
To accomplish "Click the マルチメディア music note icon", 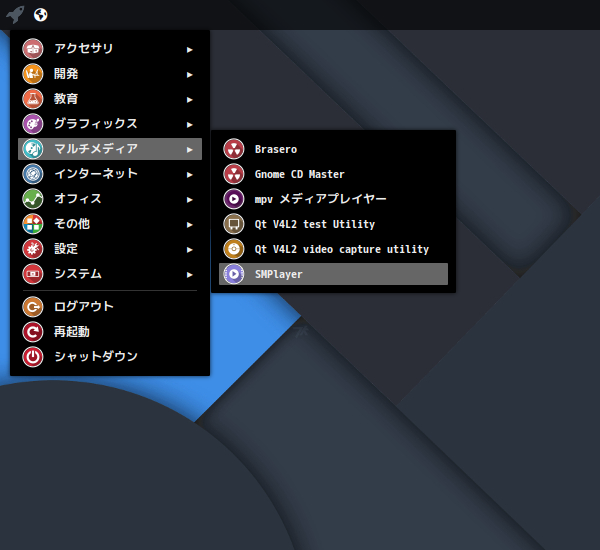I will (x=33, y=149).
